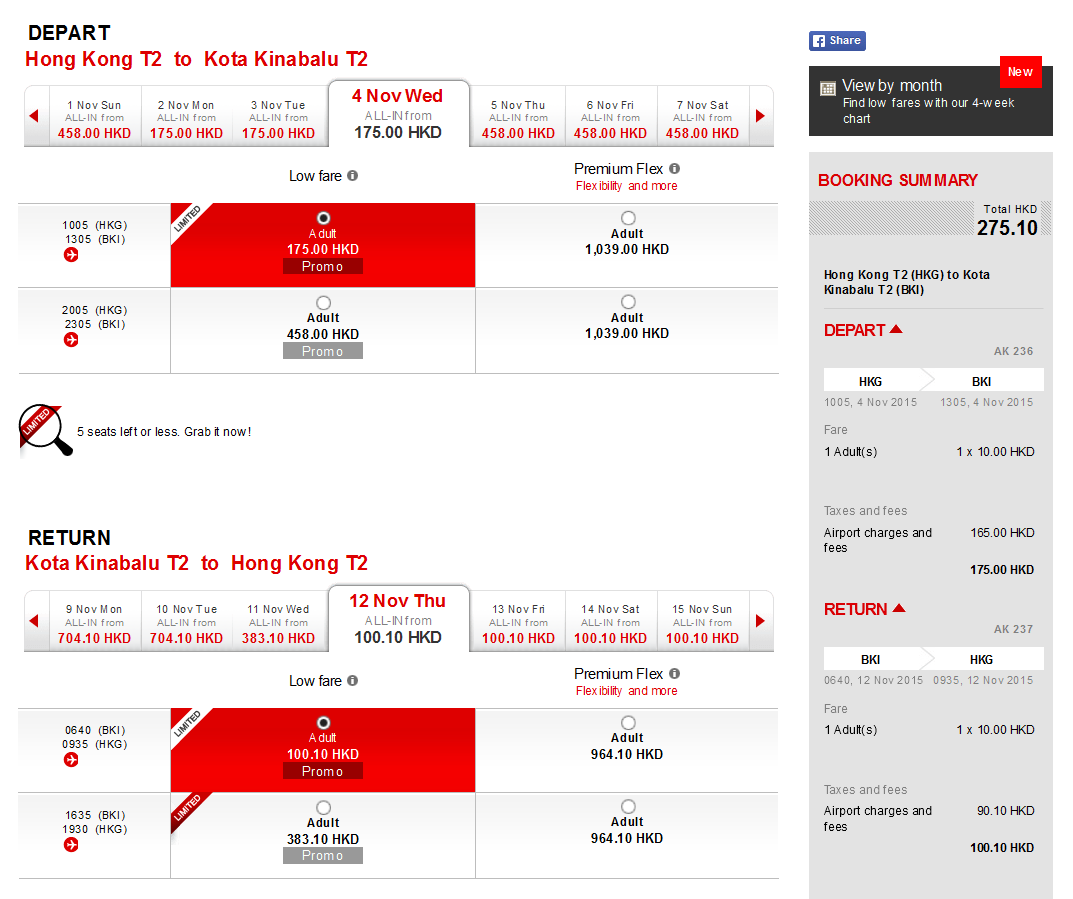Screen dimensions: 1073x899
Task: Click the Facebook Share button
Action: click(x=837, y=41)
